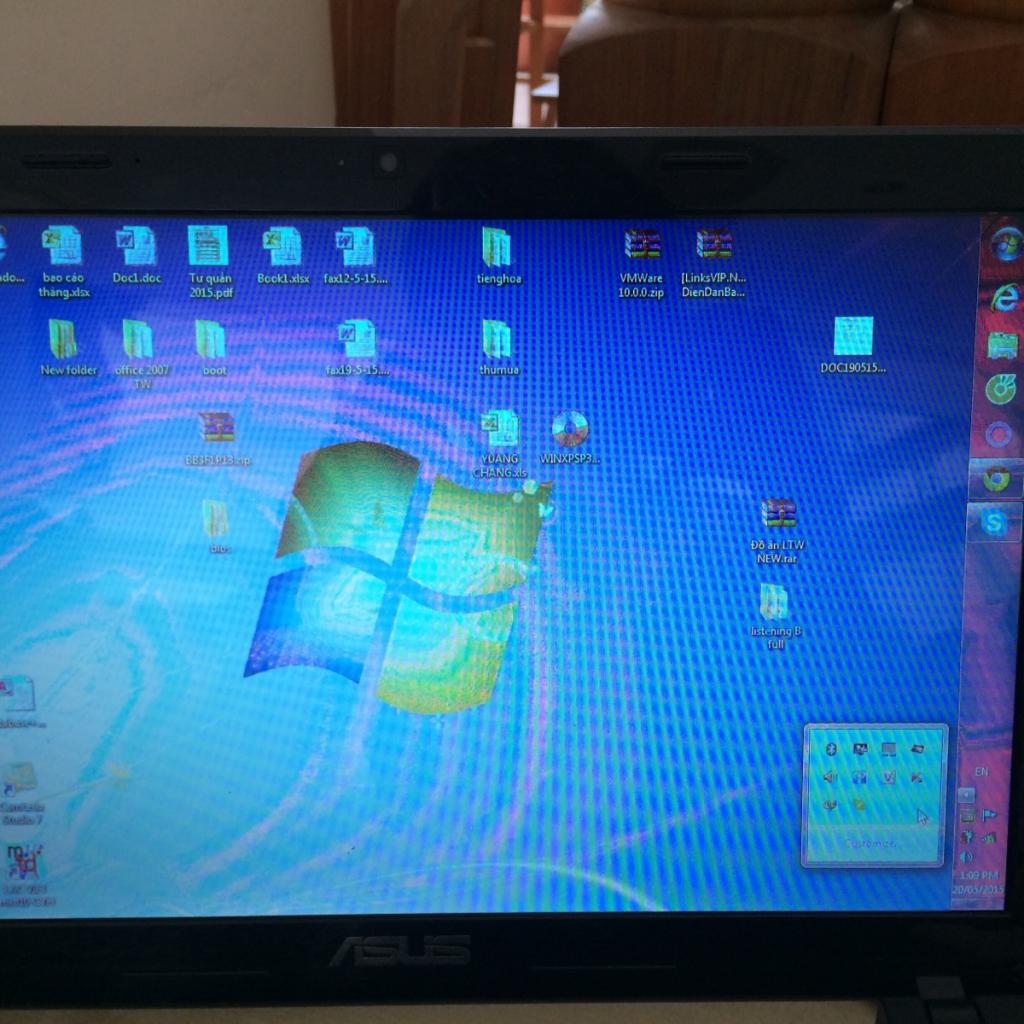Click the Windows Start orb
Image resolution: width=1024 pixels, height=1024 pixels.
pos(1006,244)
